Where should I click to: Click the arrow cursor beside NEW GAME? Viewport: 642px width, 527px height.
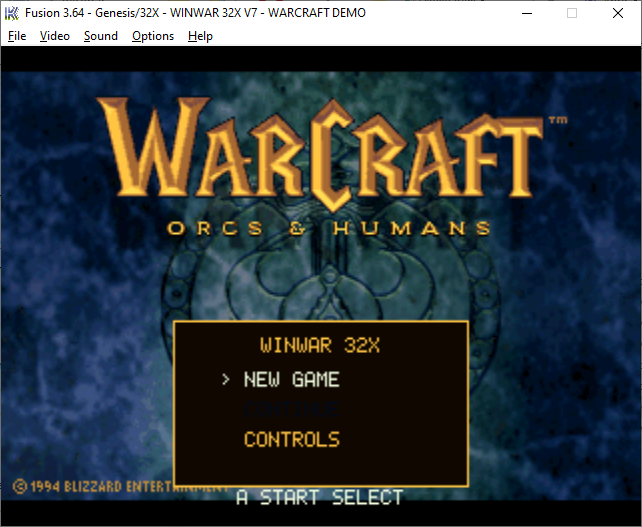226,380
